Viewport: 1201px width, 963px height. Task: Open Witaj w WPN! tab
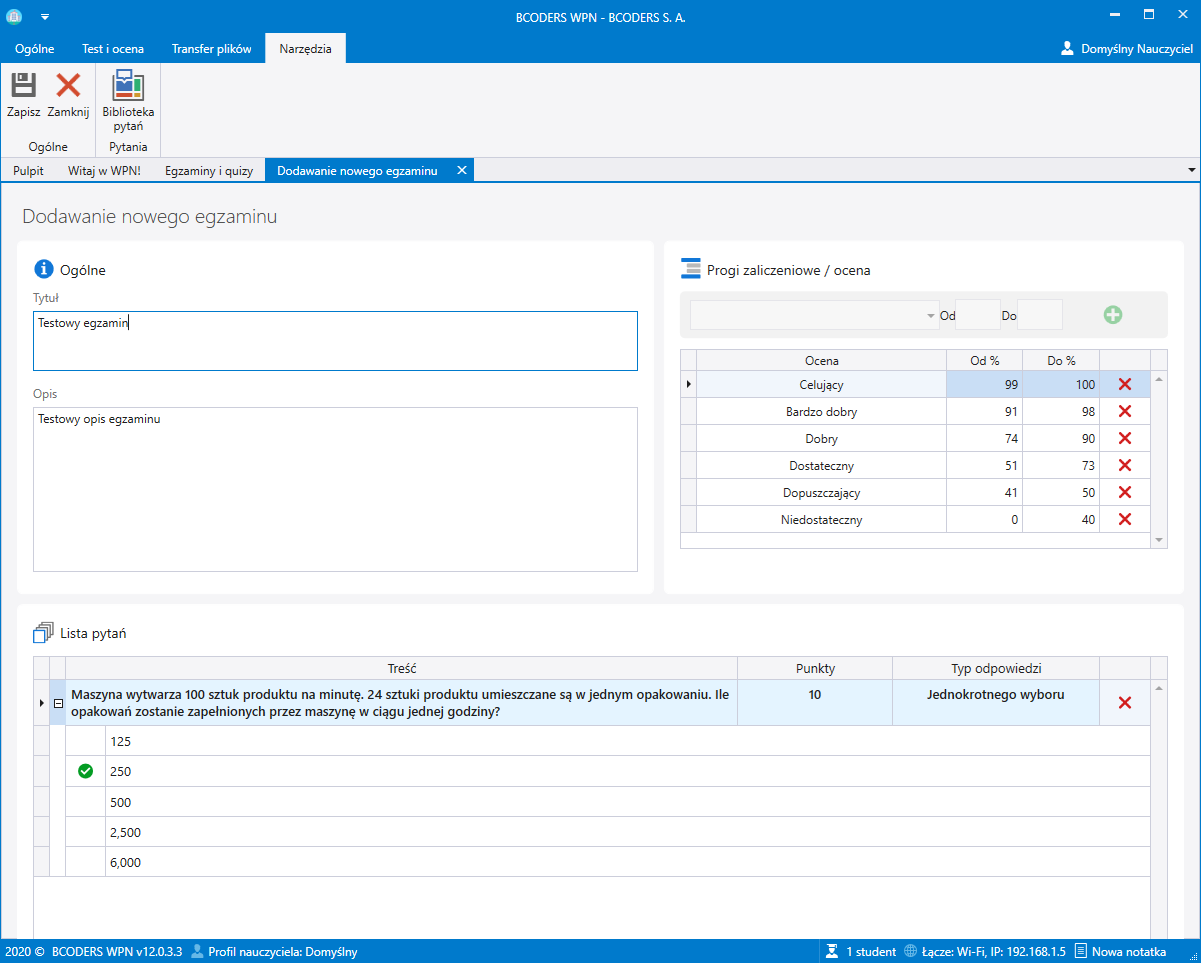tap(104, 171)
